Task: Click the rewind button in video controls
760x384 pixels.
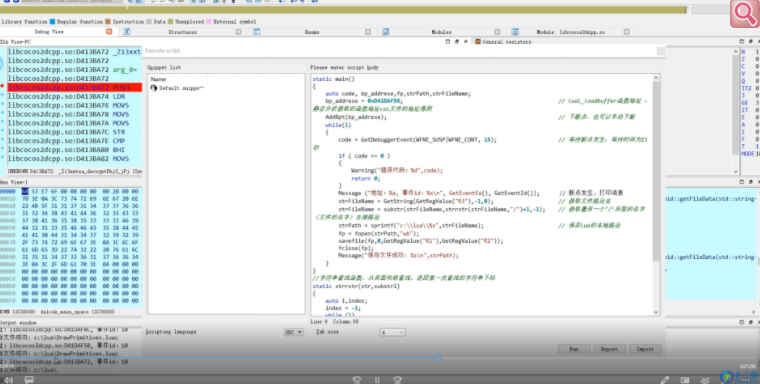Action: [x=357, y=380]
